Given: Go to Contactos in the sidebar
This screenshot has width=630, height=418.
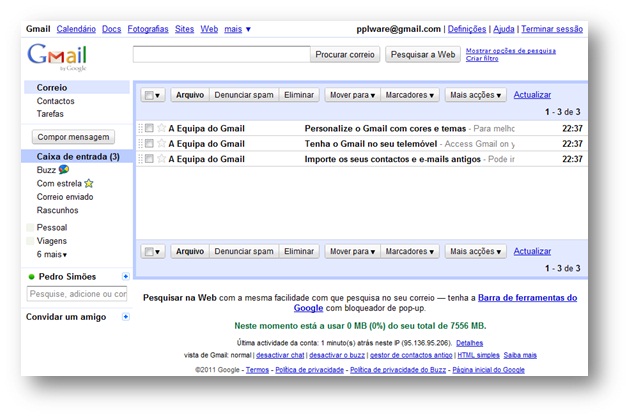Looking at the screenshot, I should point(55,101).
